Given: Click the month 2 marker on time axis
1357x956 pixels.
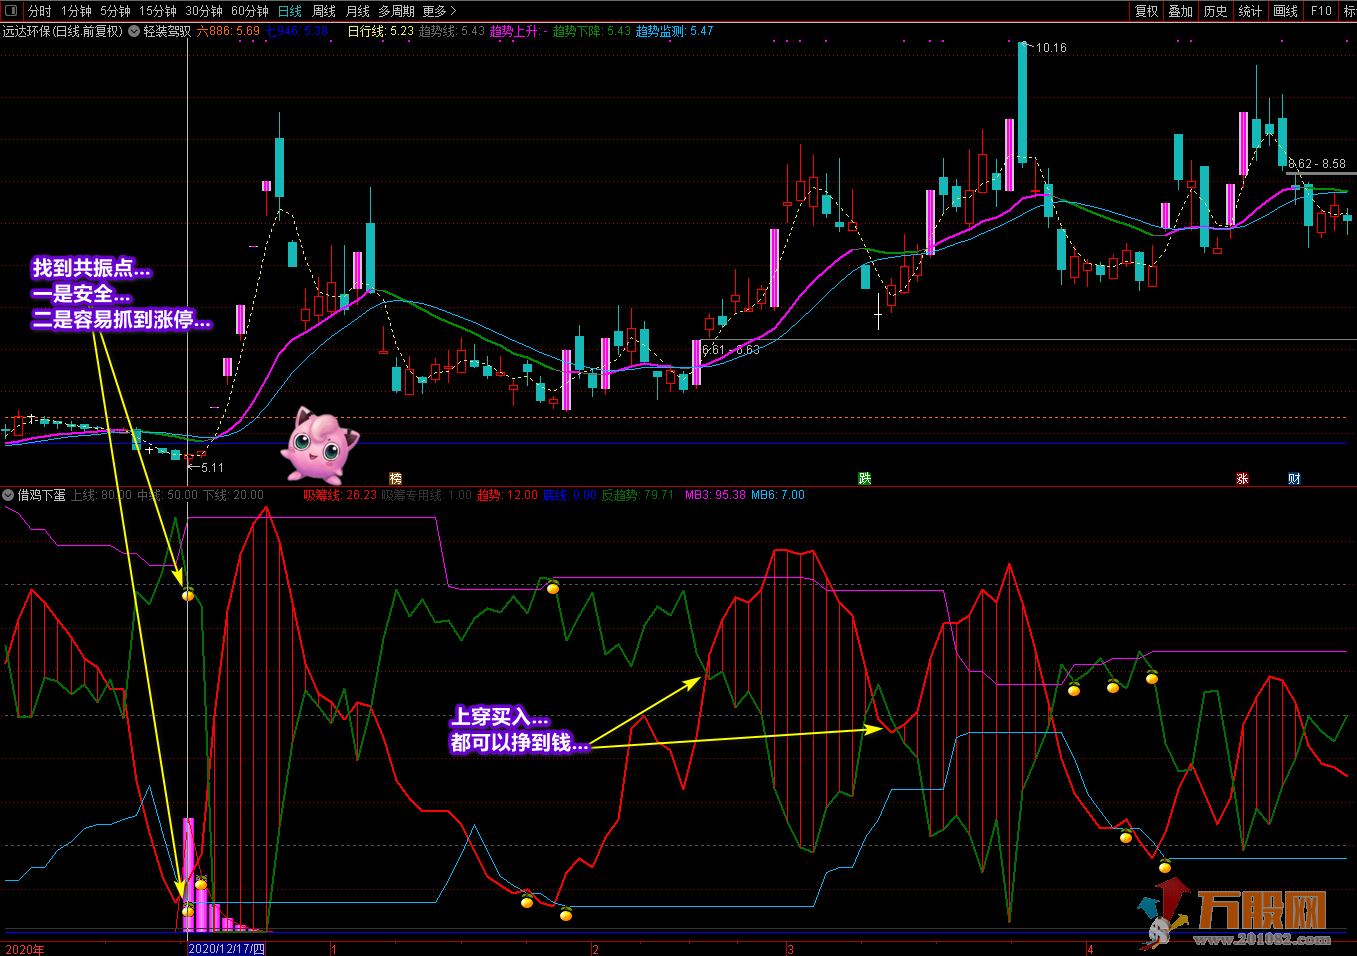Looking at the screenshot, I should (x=595, y=949).
